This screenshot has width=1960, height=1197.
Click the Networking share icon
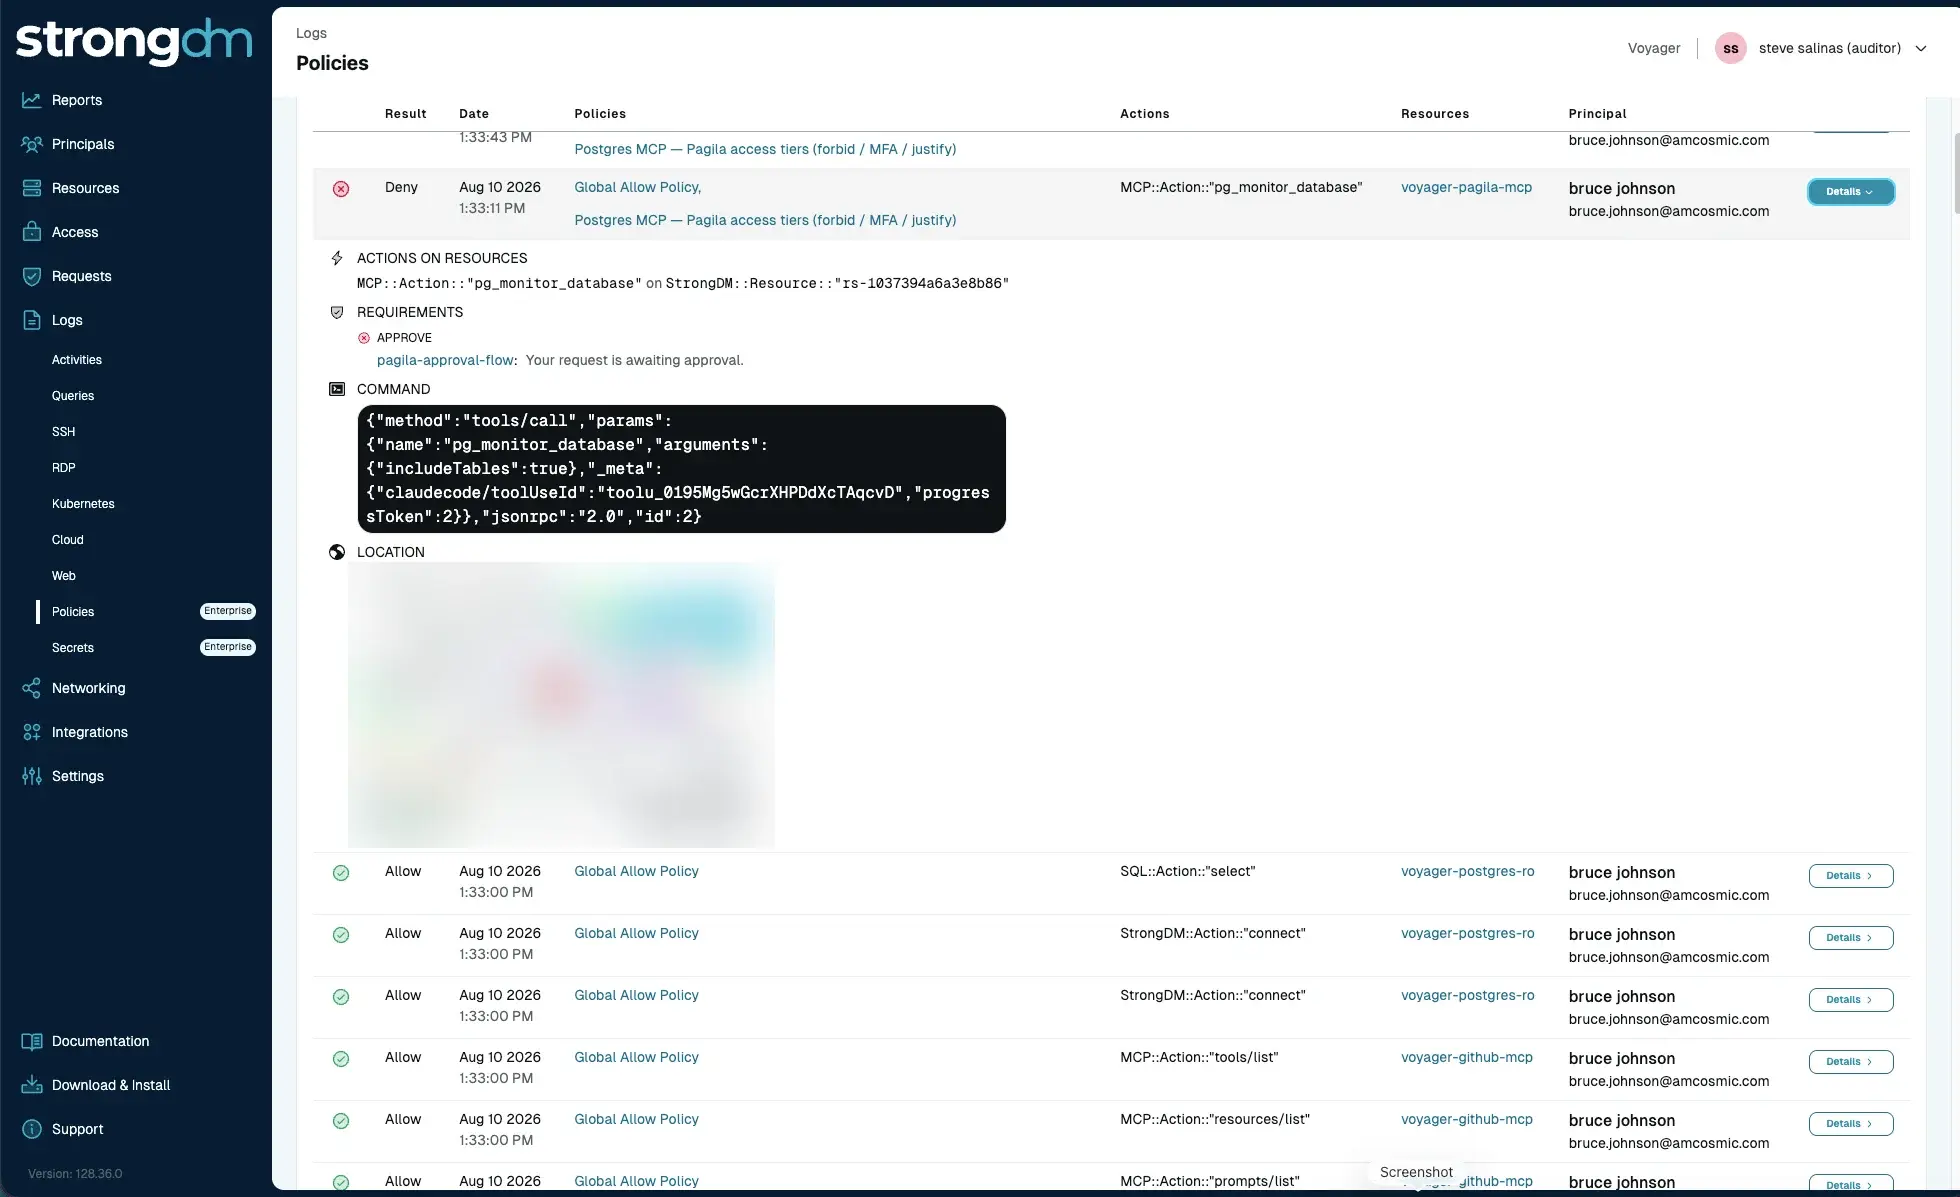(32, 688)
